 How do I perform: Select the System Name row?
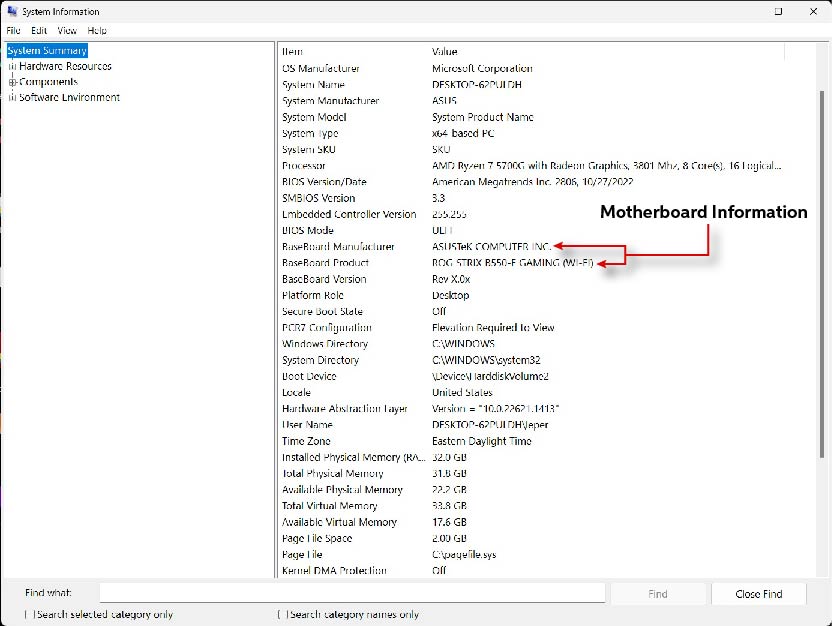[531, 84]
